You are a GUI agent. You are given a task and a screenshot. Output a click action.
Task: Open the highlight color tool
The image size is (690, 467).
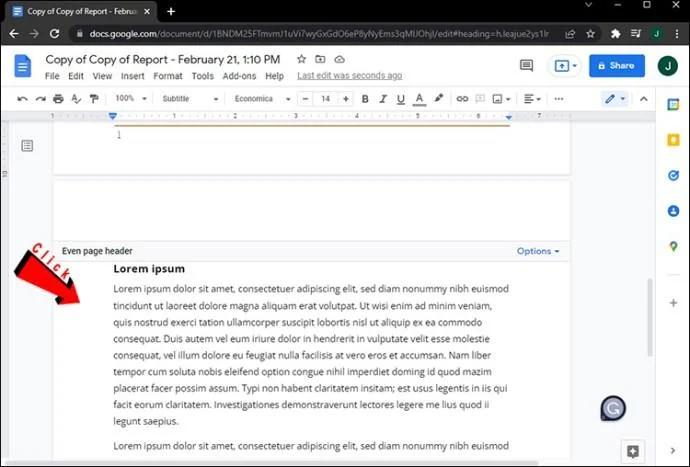click(x=439, y=99)
